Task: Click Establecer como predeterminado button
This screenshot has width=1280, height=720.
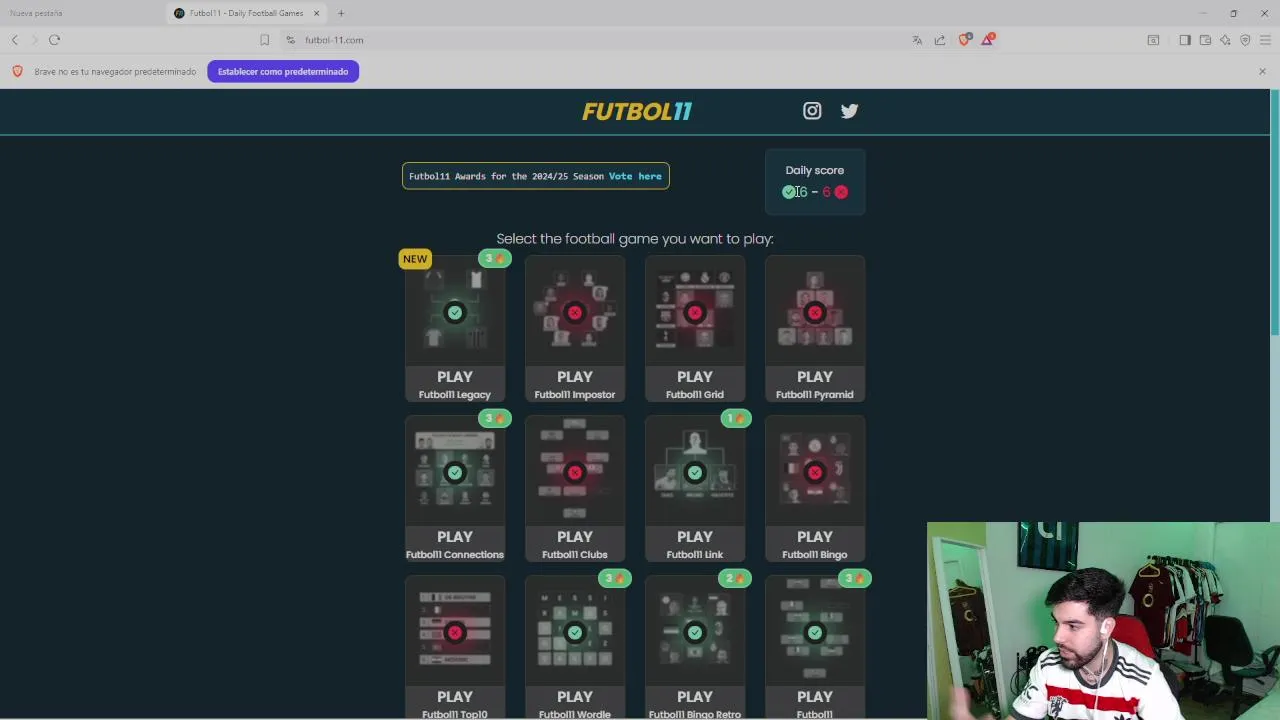Action: (283, 71)
